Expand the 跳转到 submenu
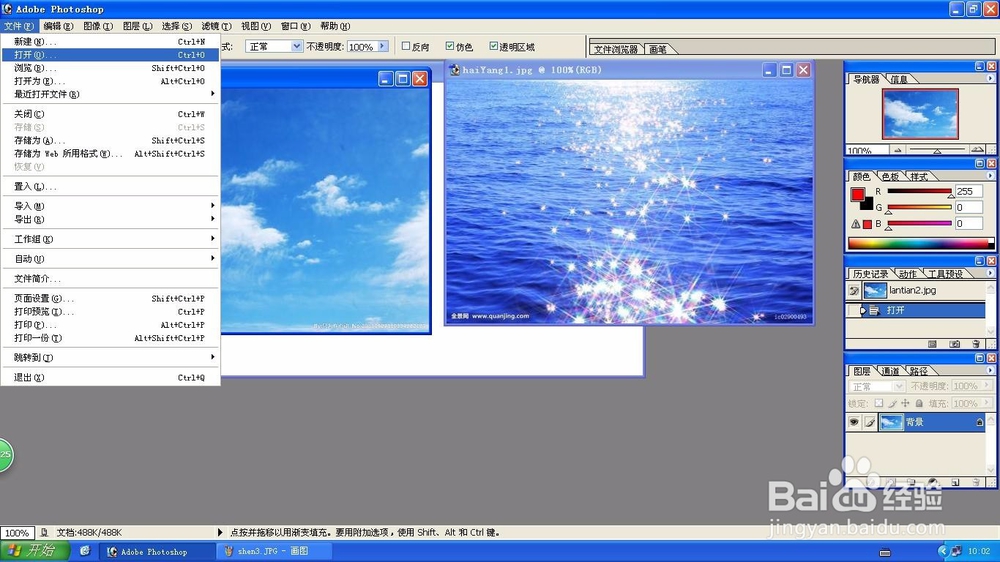This screenshot has width=1000, height=562. [x=212, y=357]
